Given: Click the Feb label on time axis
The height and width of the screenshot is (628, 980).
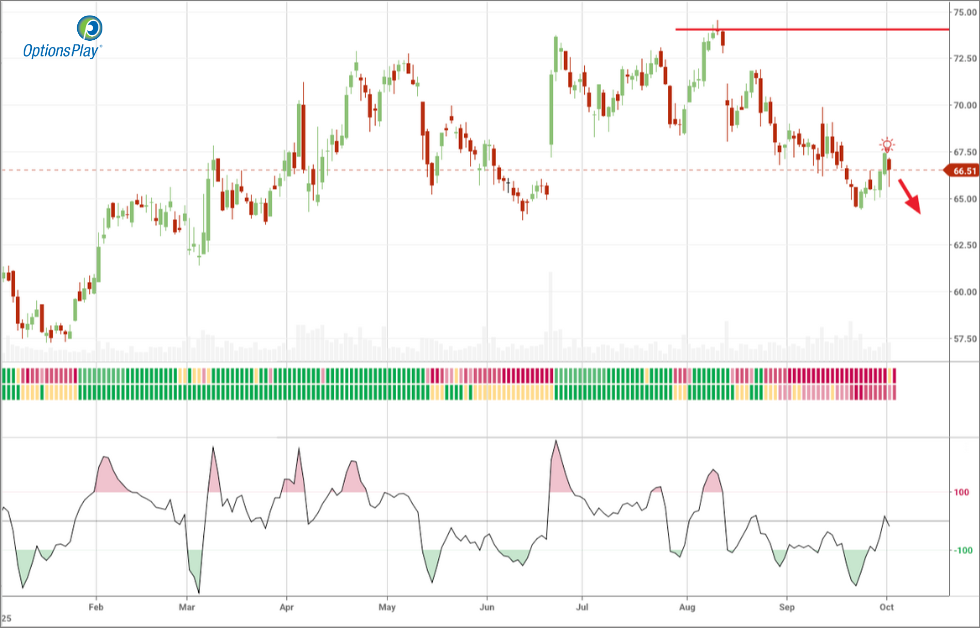Looking at the screenshot, I should click(96, 607).
